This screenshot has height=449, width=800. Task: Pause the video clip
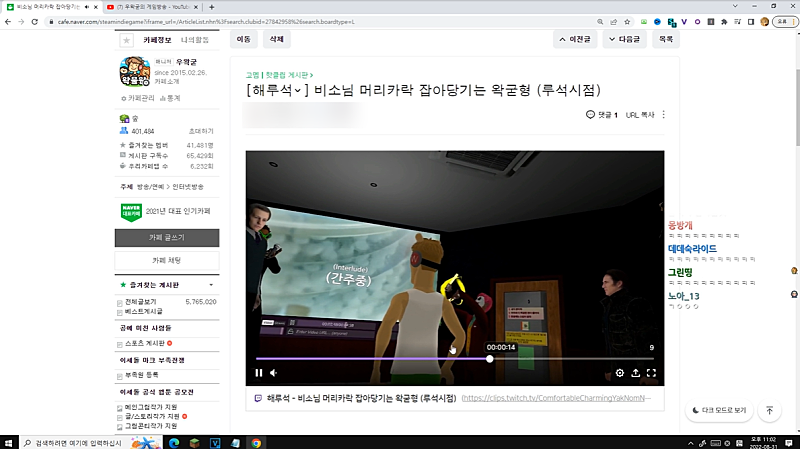[259, 373]
